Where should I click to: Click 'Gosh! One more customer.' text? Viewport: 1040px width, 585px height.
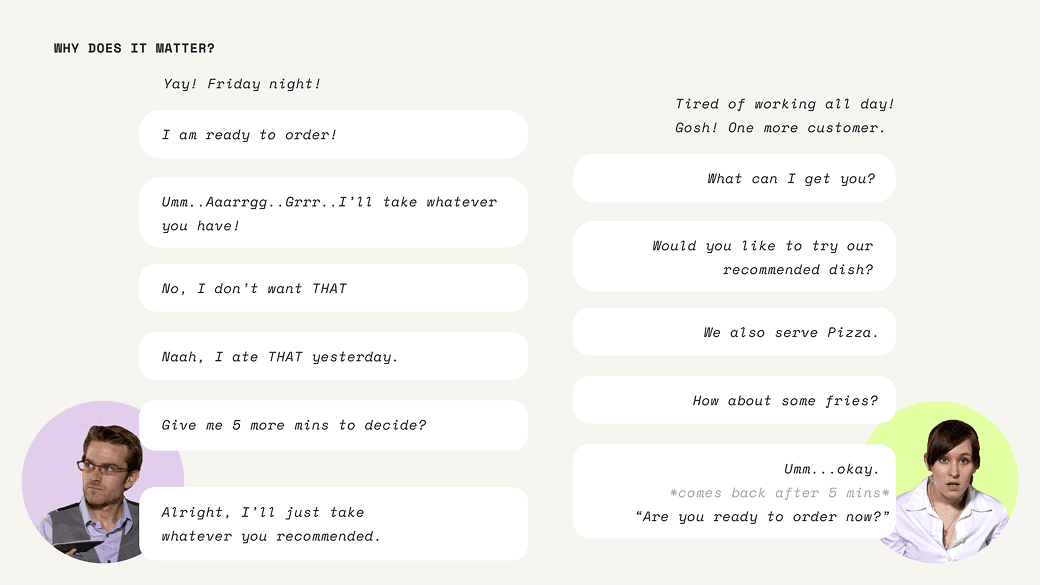click(x=780, y=128)
